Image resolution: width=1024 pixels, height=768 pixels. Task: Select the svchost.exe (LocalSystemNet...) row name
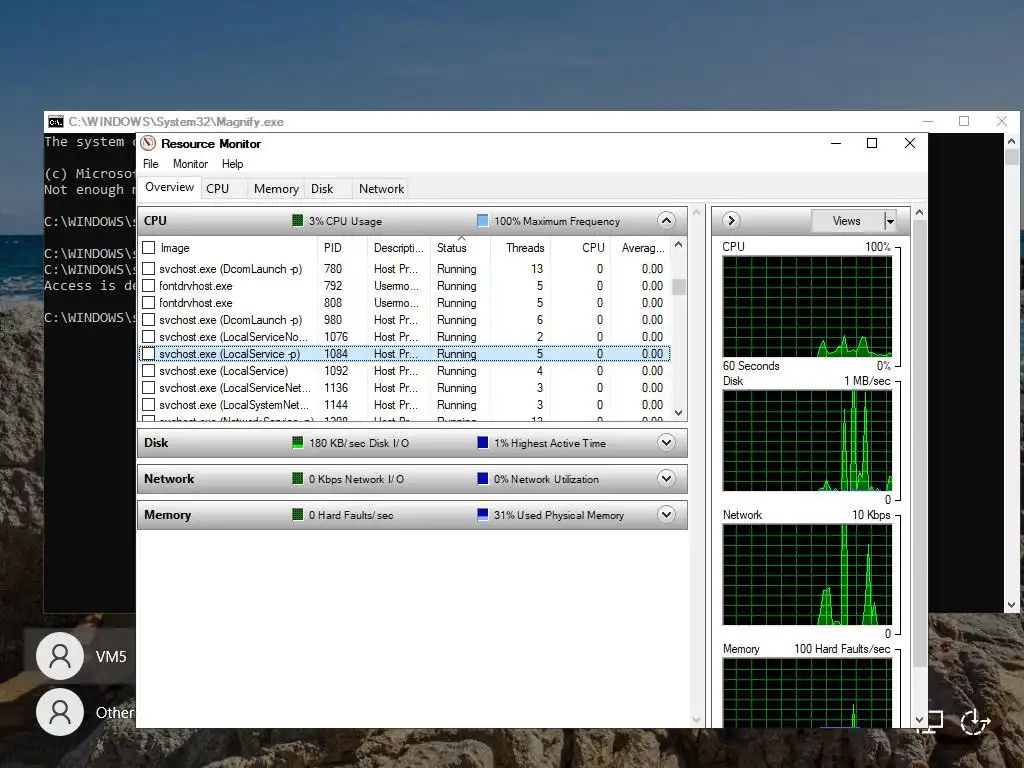[x=234, y=404]
